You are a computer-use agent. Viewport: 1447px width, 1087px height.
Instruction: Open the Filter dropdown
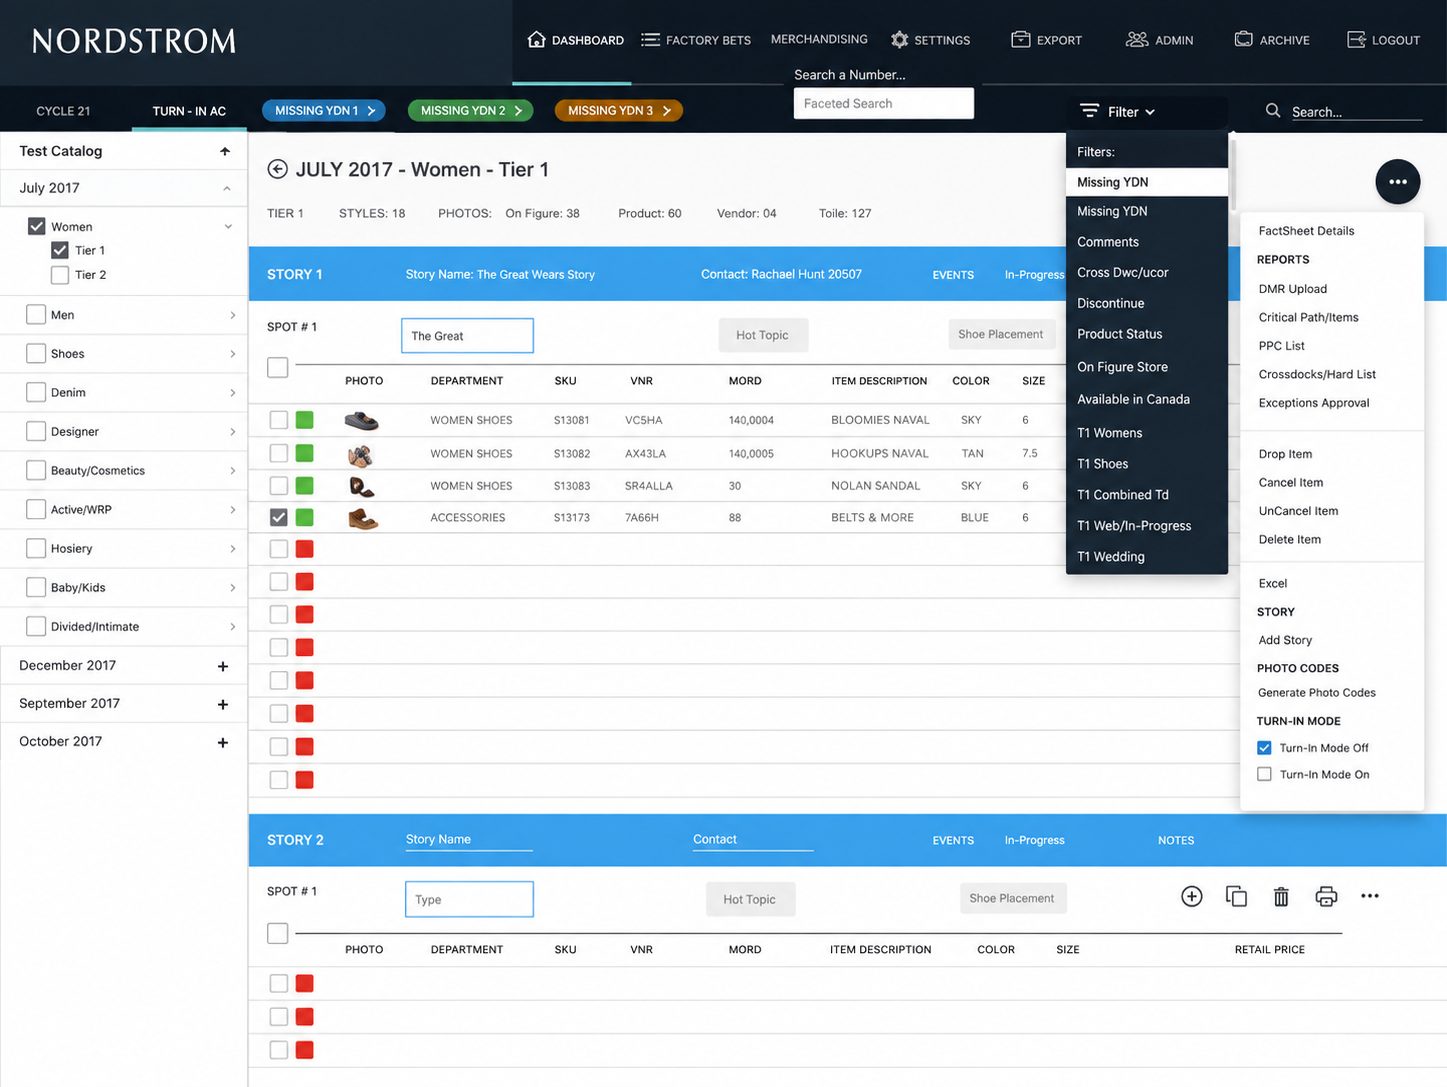tap(1118, 111)
